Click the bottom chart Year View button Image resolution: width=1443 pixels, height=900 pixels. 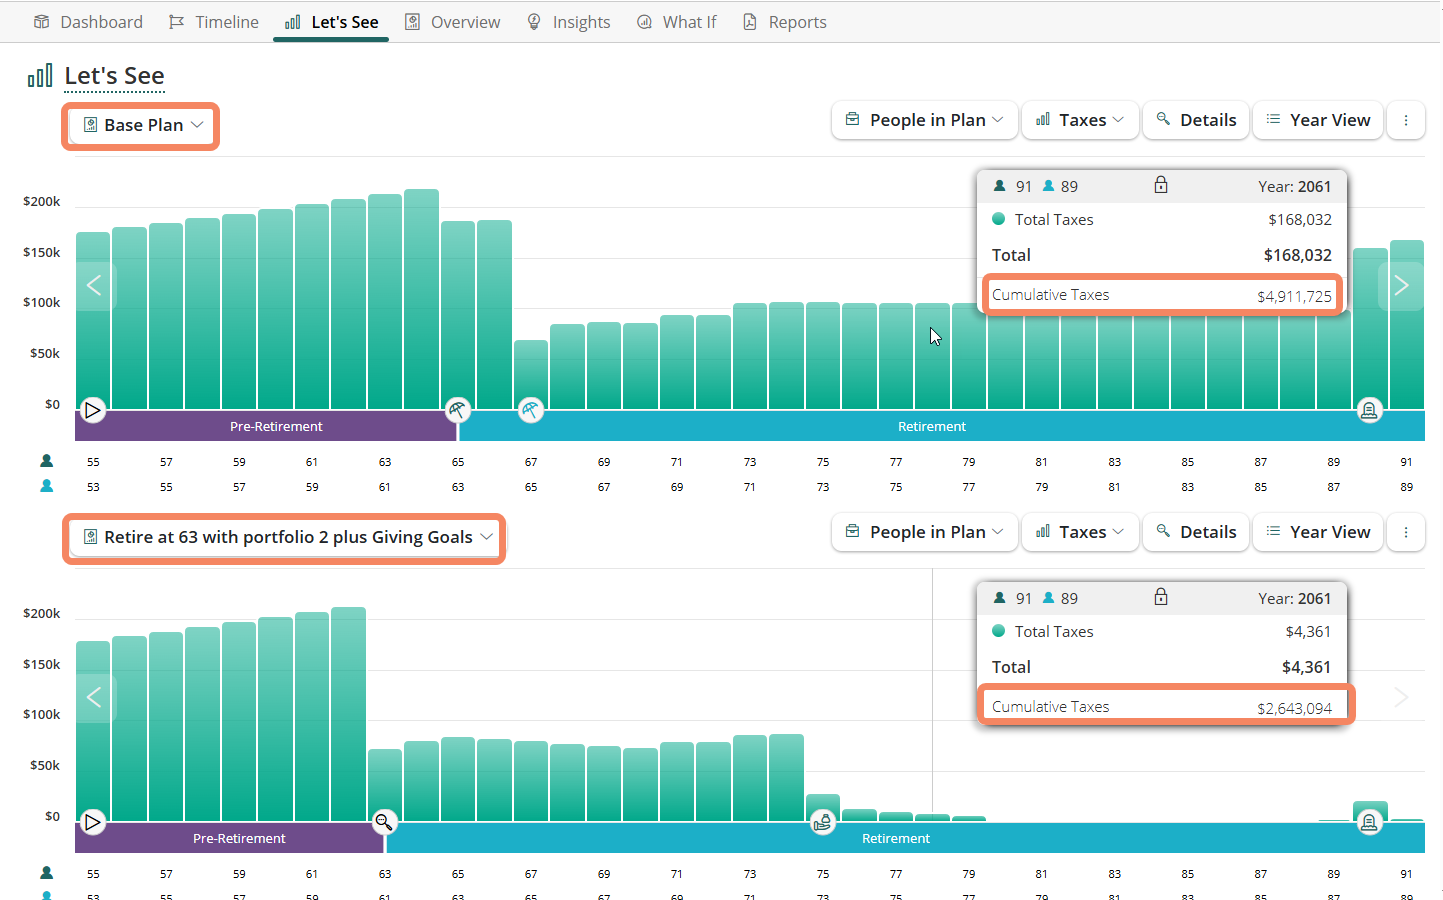tap(1318, 532)
